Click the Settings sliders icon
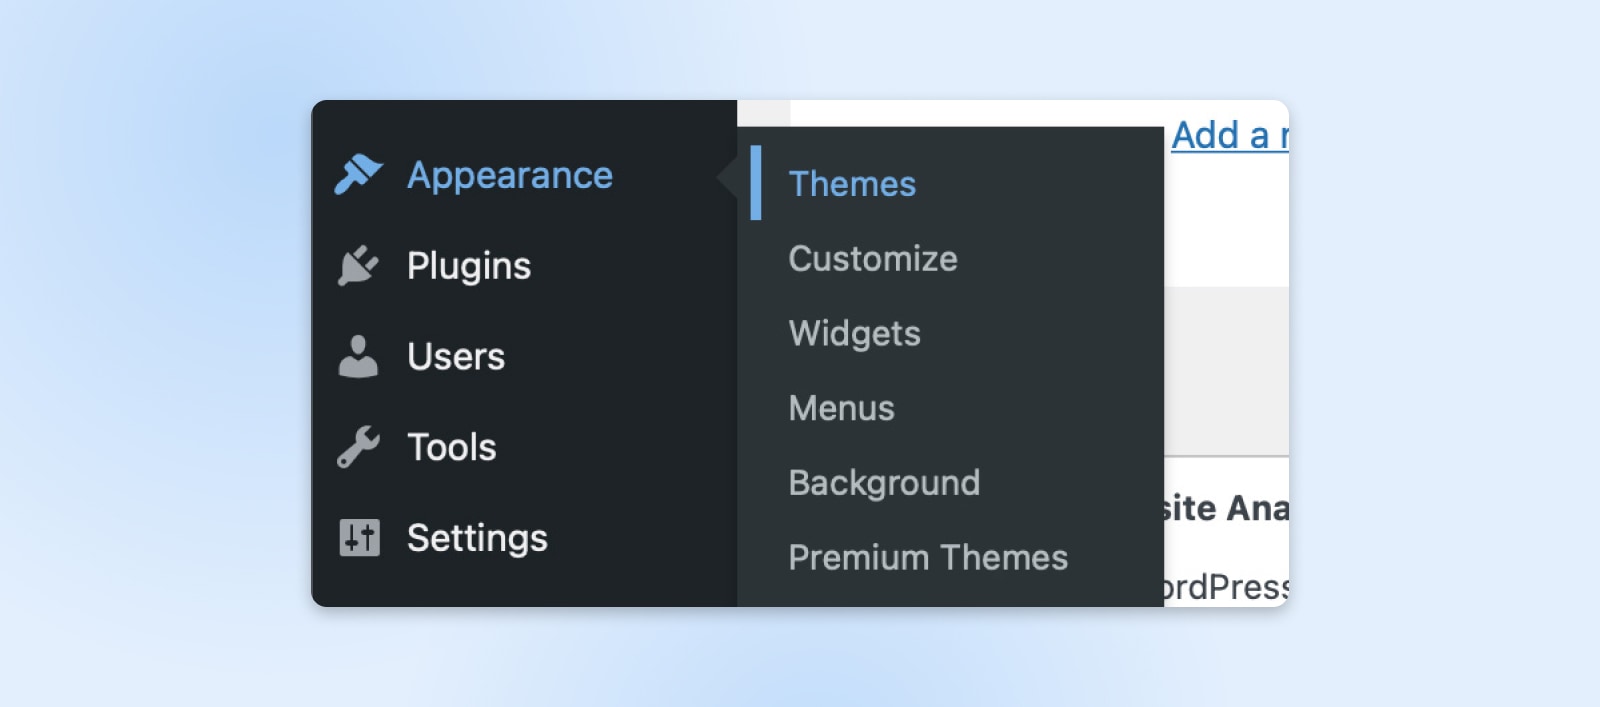This screenshot has height=707, width=1600. click(x=359, y=538)
